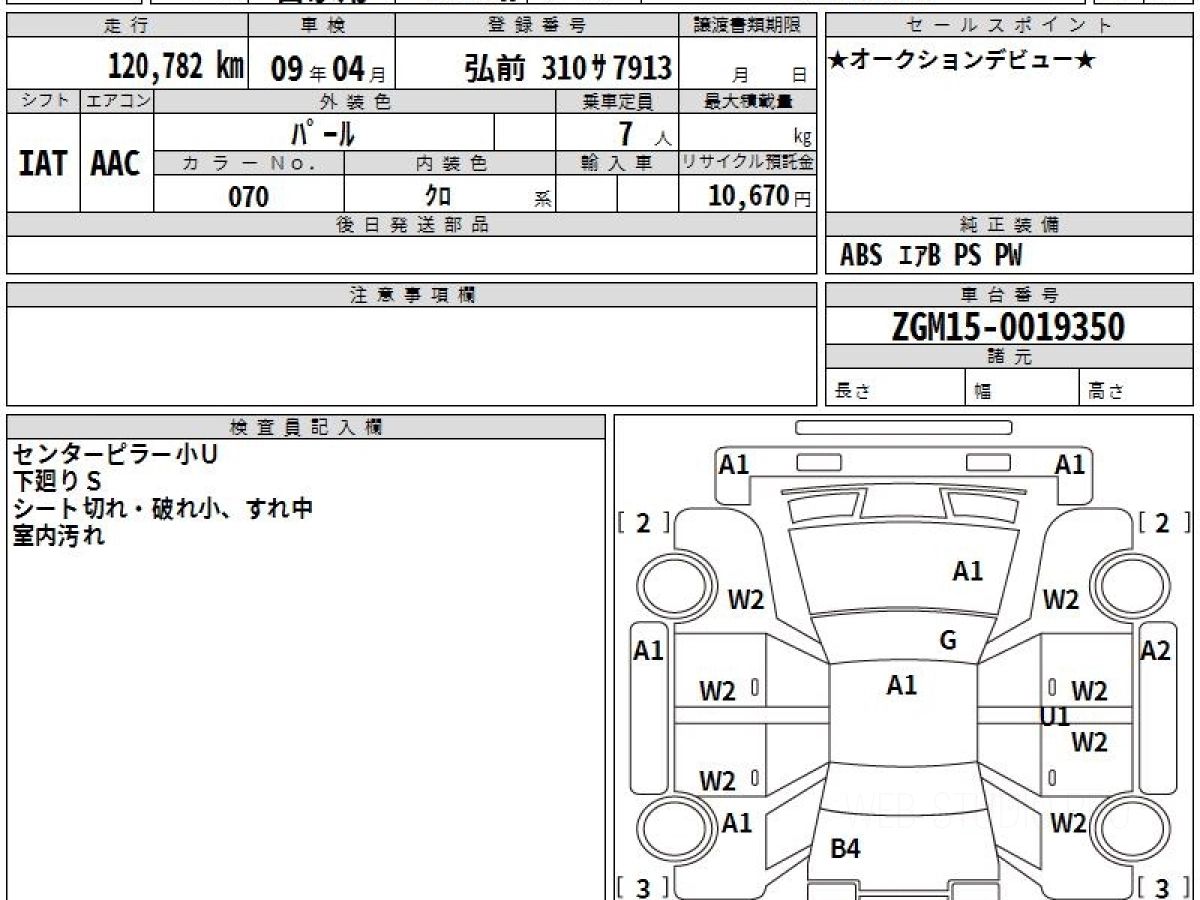Click the 純正装備 header
The height and width of the screenshot is (900, 1200).
pyautogui.click(x=1009, y=225)
